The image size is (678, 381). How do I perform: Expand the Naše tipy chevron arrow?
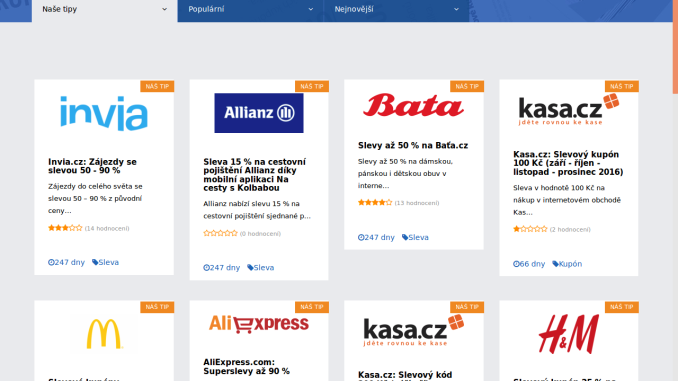click(x=164, y=9)
